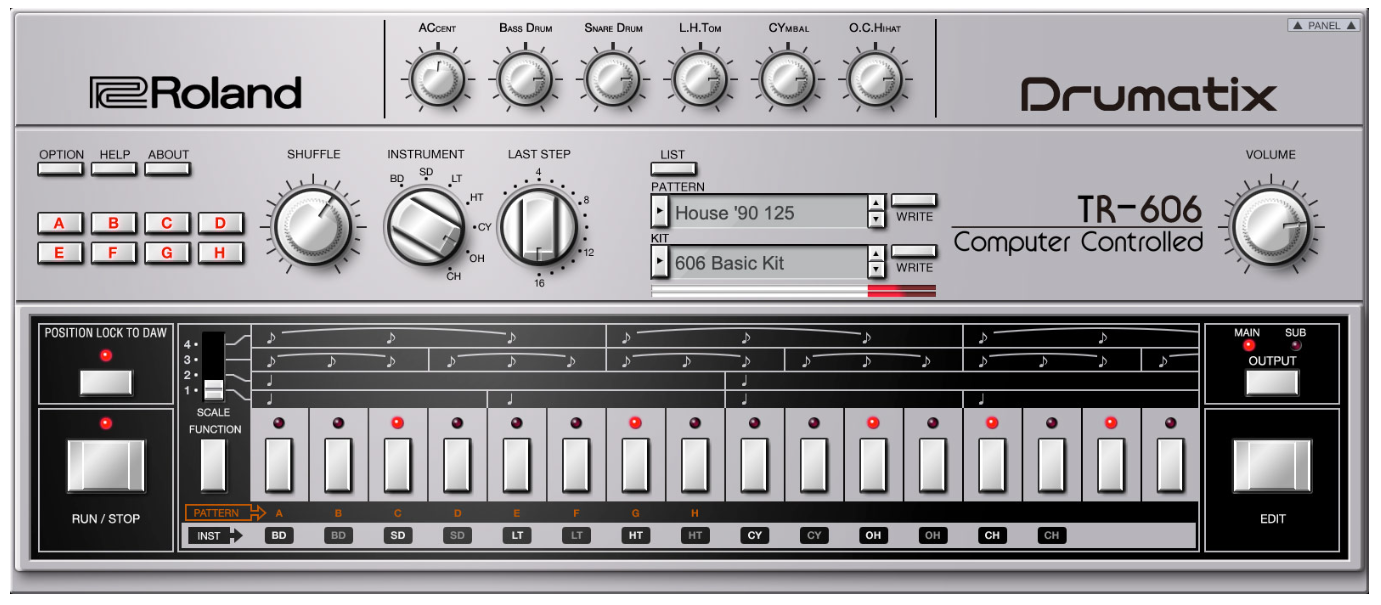Screen dimensions: 1381x605
Task: Click the 606 Basic Kit name field
Action: (767, 263)
